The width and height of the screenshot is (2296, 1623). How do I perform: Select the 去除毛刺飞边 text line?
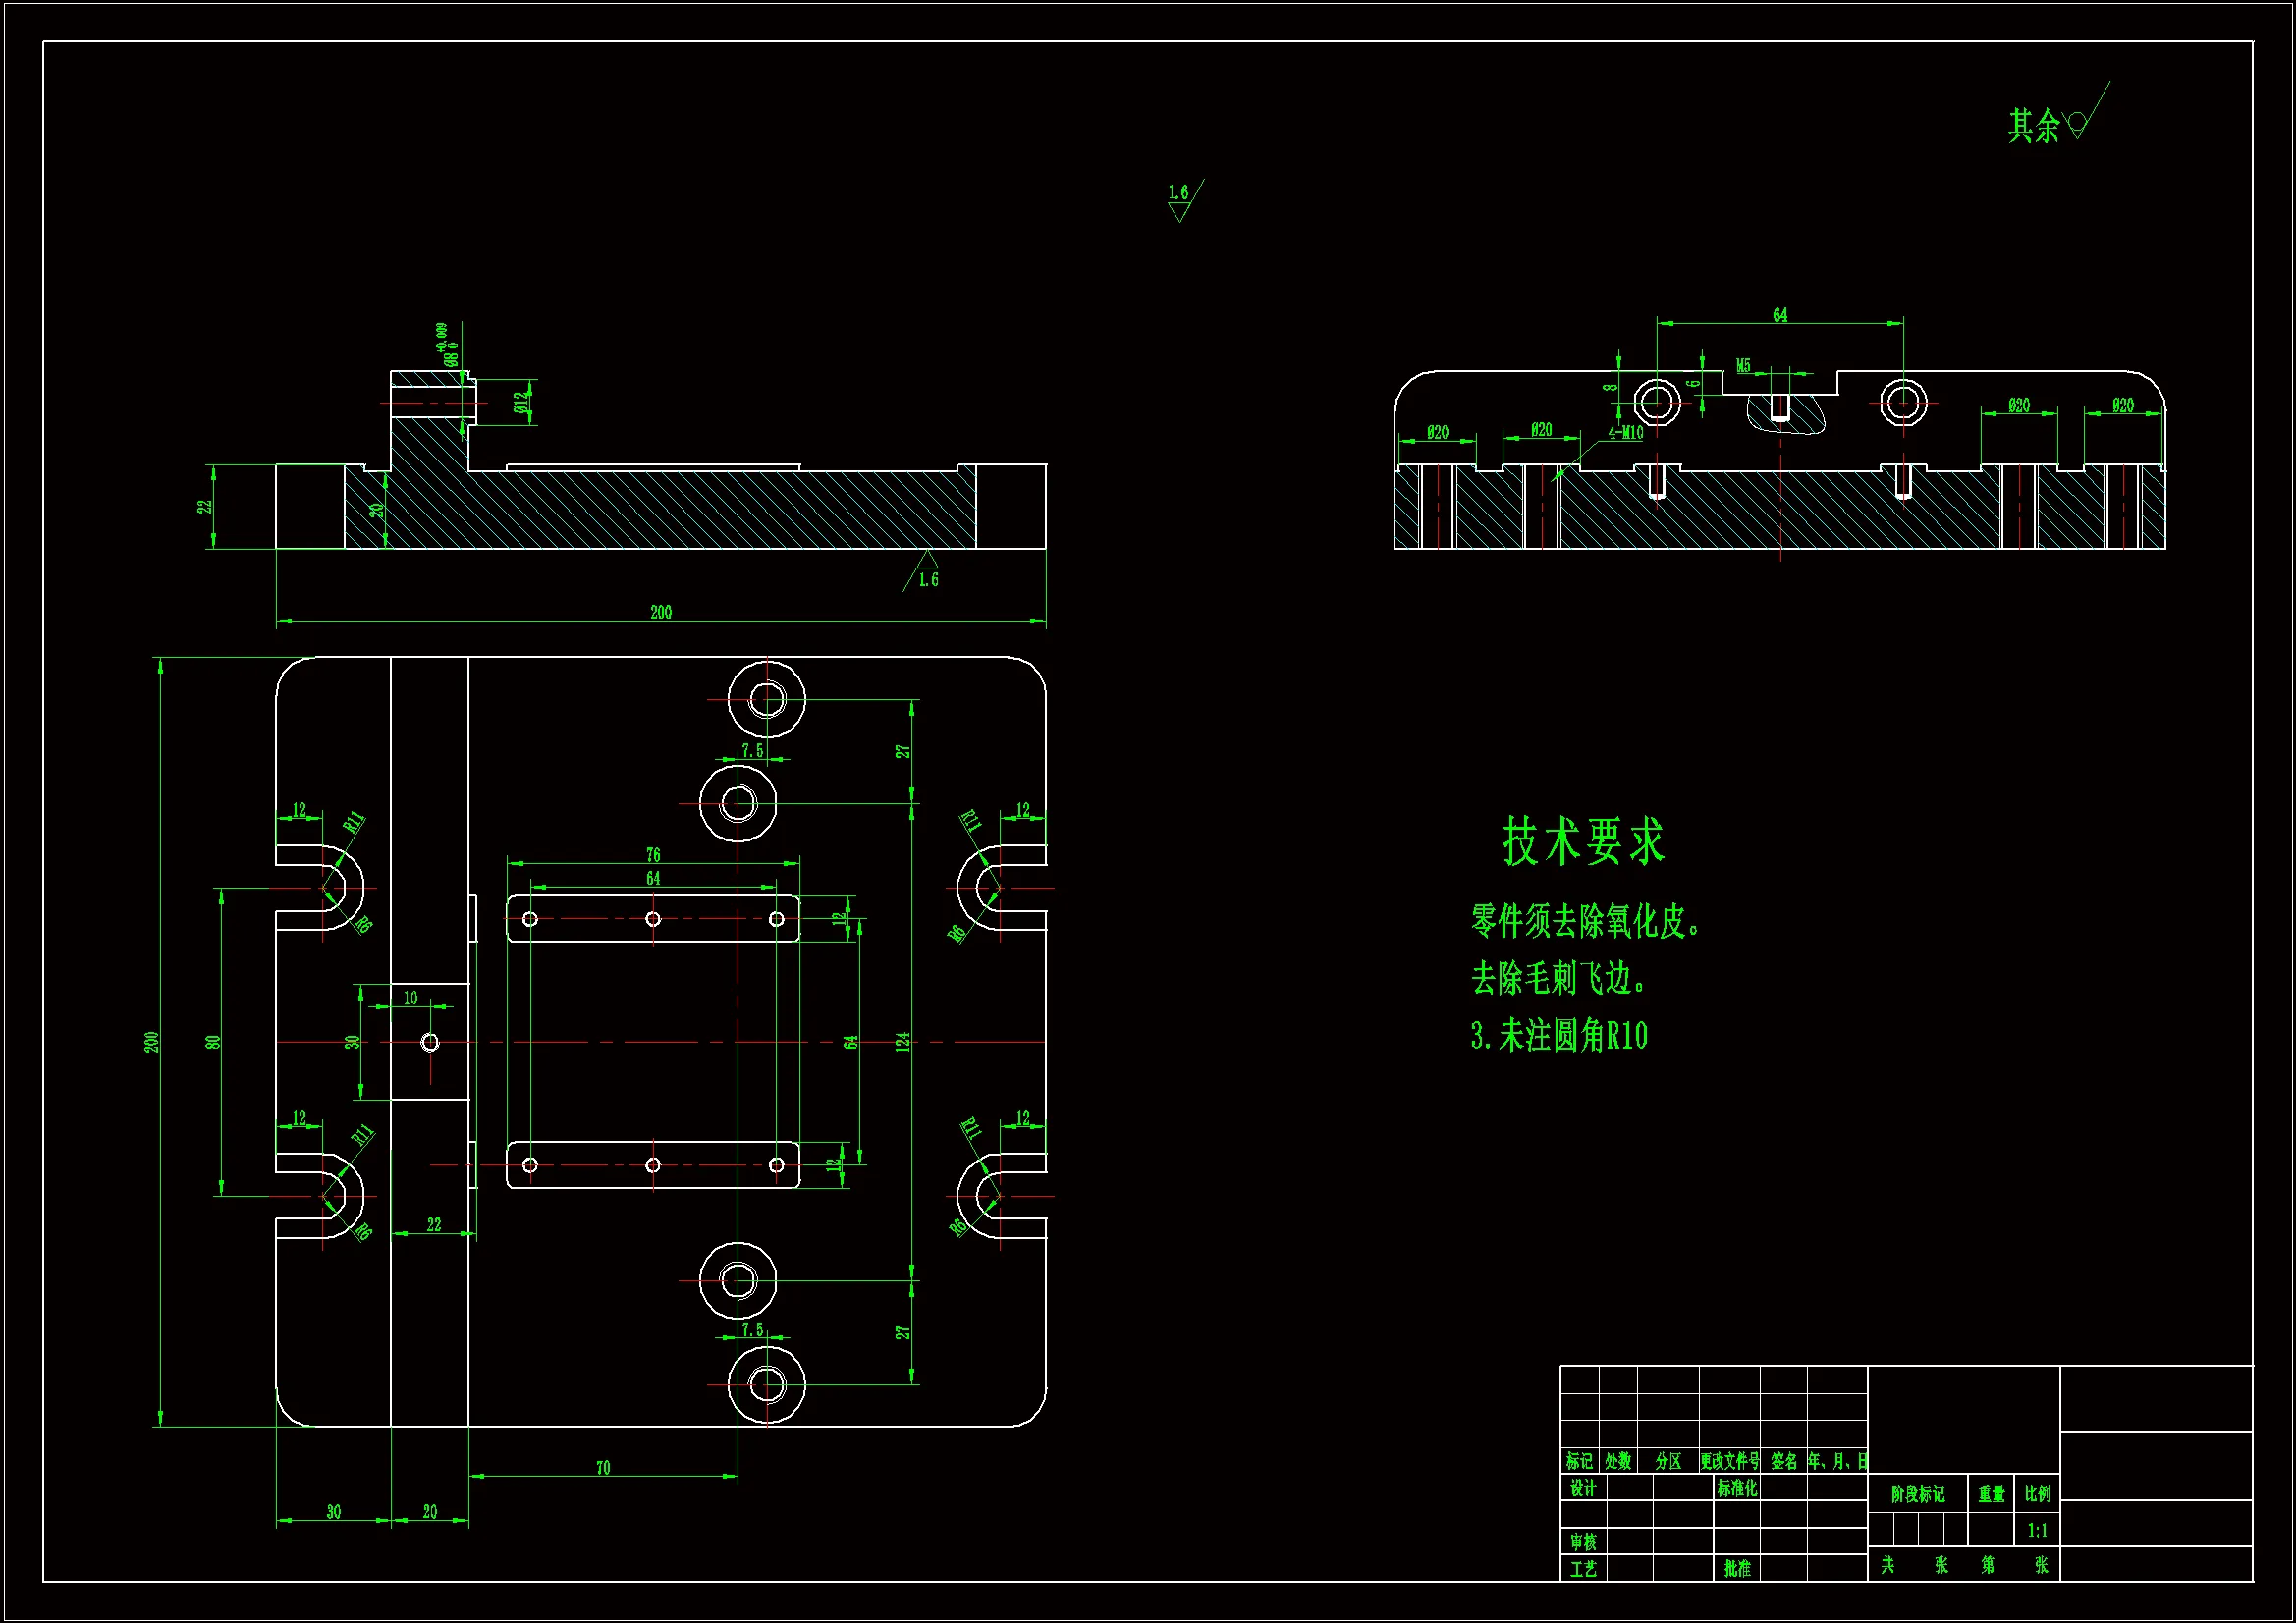tap(1557, 978)
